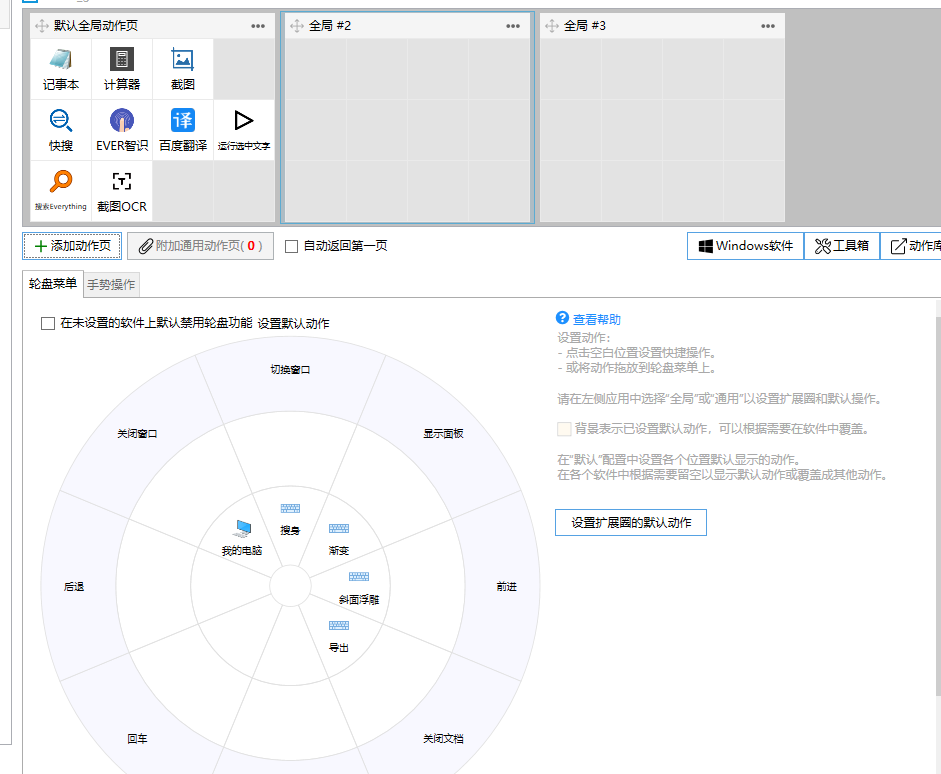Open the options menu of 默认全局动作页

coord(258,26)
